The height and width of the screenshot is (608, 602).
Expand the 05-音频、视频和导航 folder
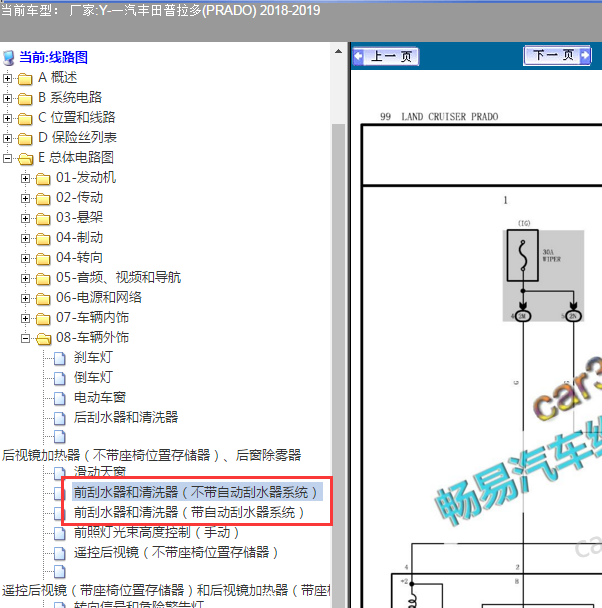[25, 278]
